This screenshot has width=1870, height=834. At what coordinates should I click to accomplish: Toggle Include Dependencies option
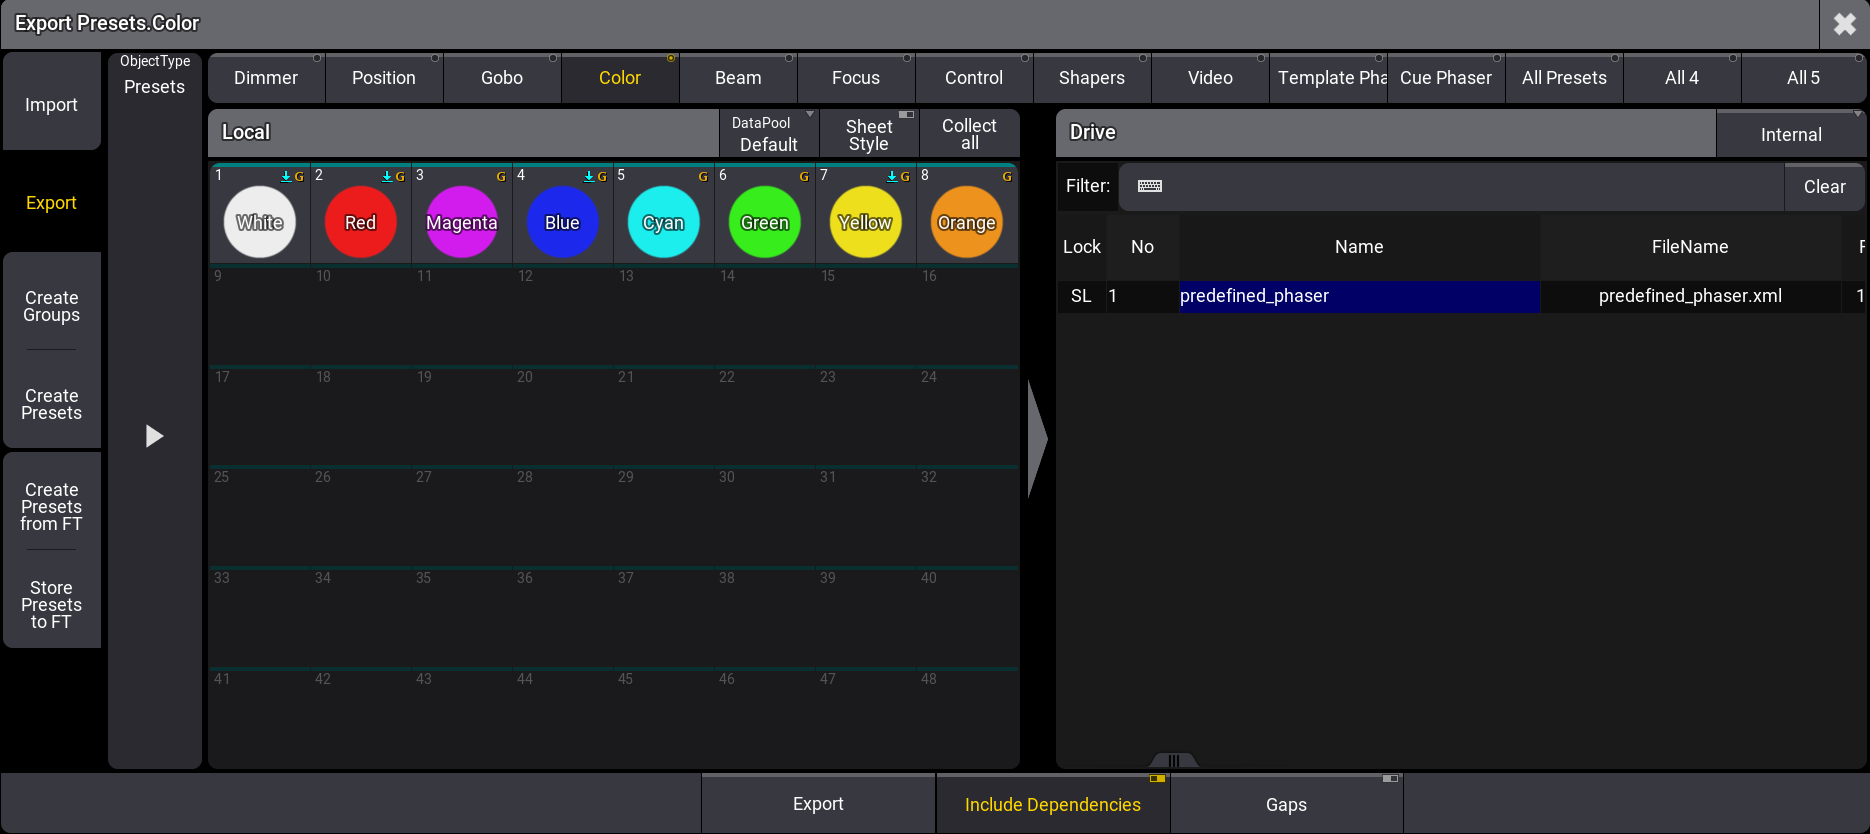tap(1052, 804)
